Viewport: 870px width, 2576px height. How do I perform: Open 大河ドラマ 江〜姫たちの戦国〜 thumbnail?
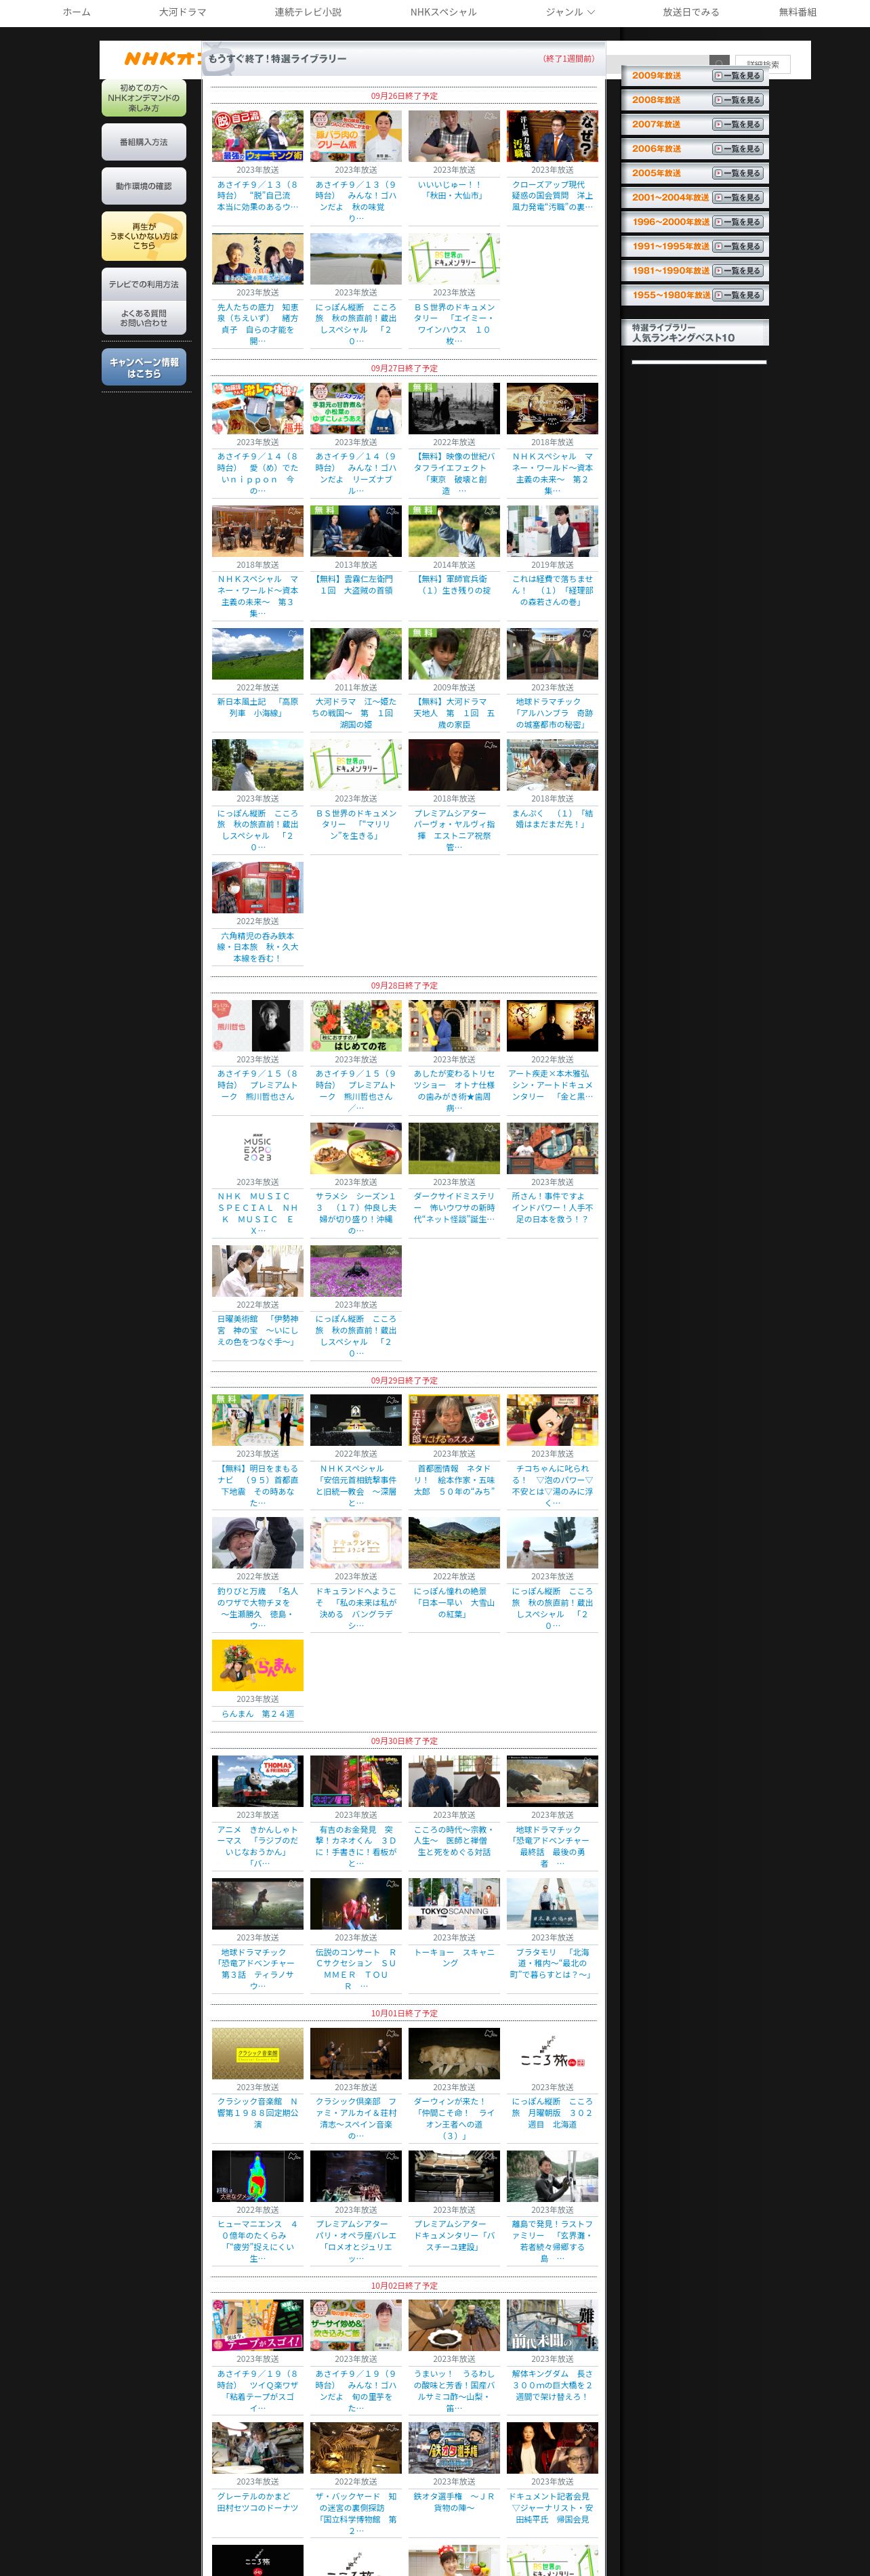356,654
